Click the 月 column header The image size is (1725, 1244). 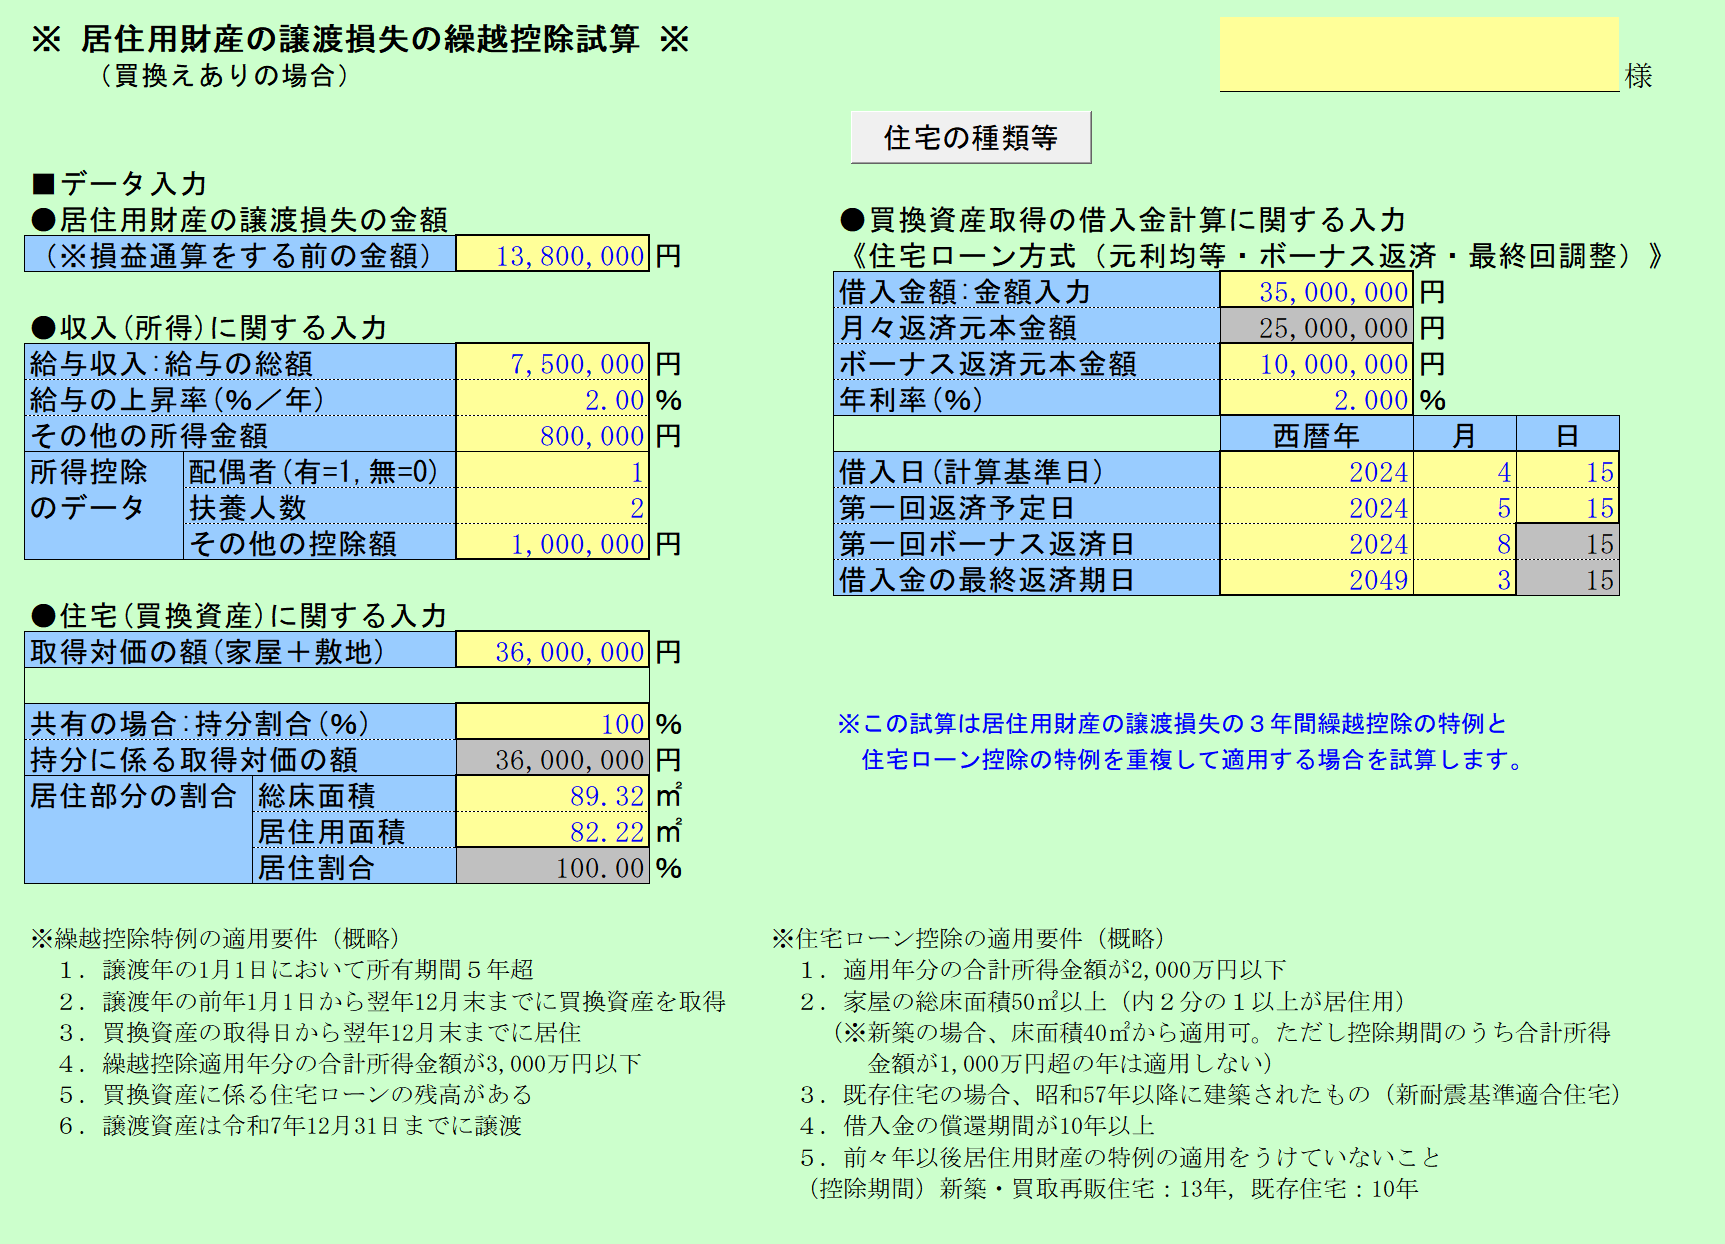coord(1464,435)
